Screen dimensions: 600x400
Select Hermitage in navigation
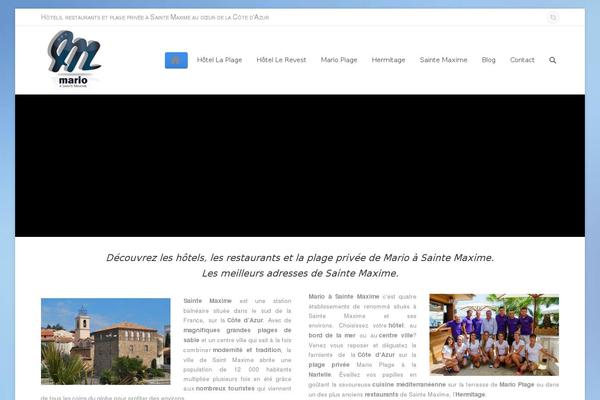(388, 60)
